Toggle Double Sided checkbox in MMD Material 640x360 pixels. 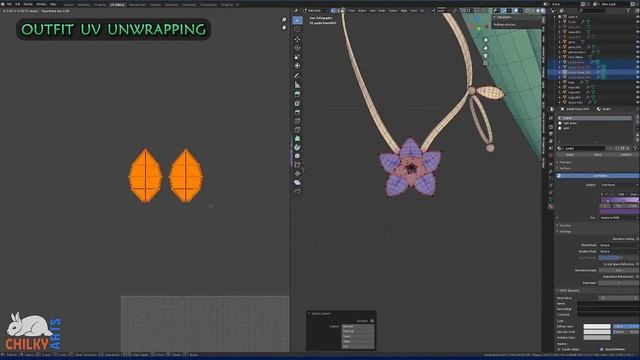coord(559,349)
